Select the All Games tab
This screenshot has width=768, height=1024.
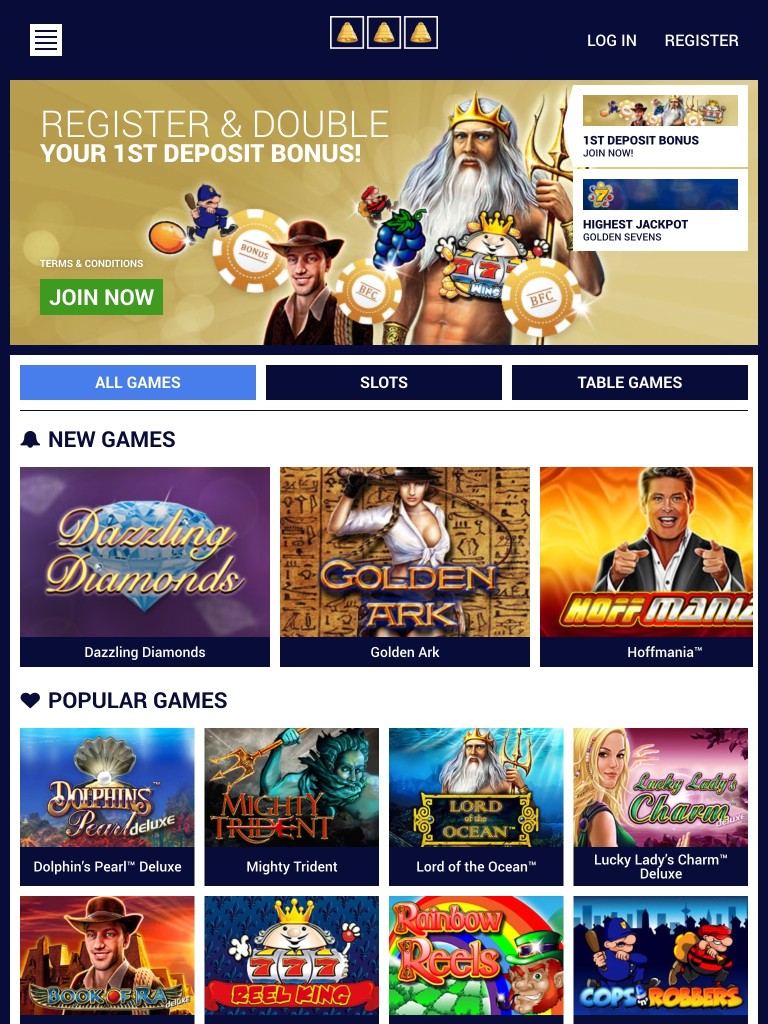(x=138, y=382)
